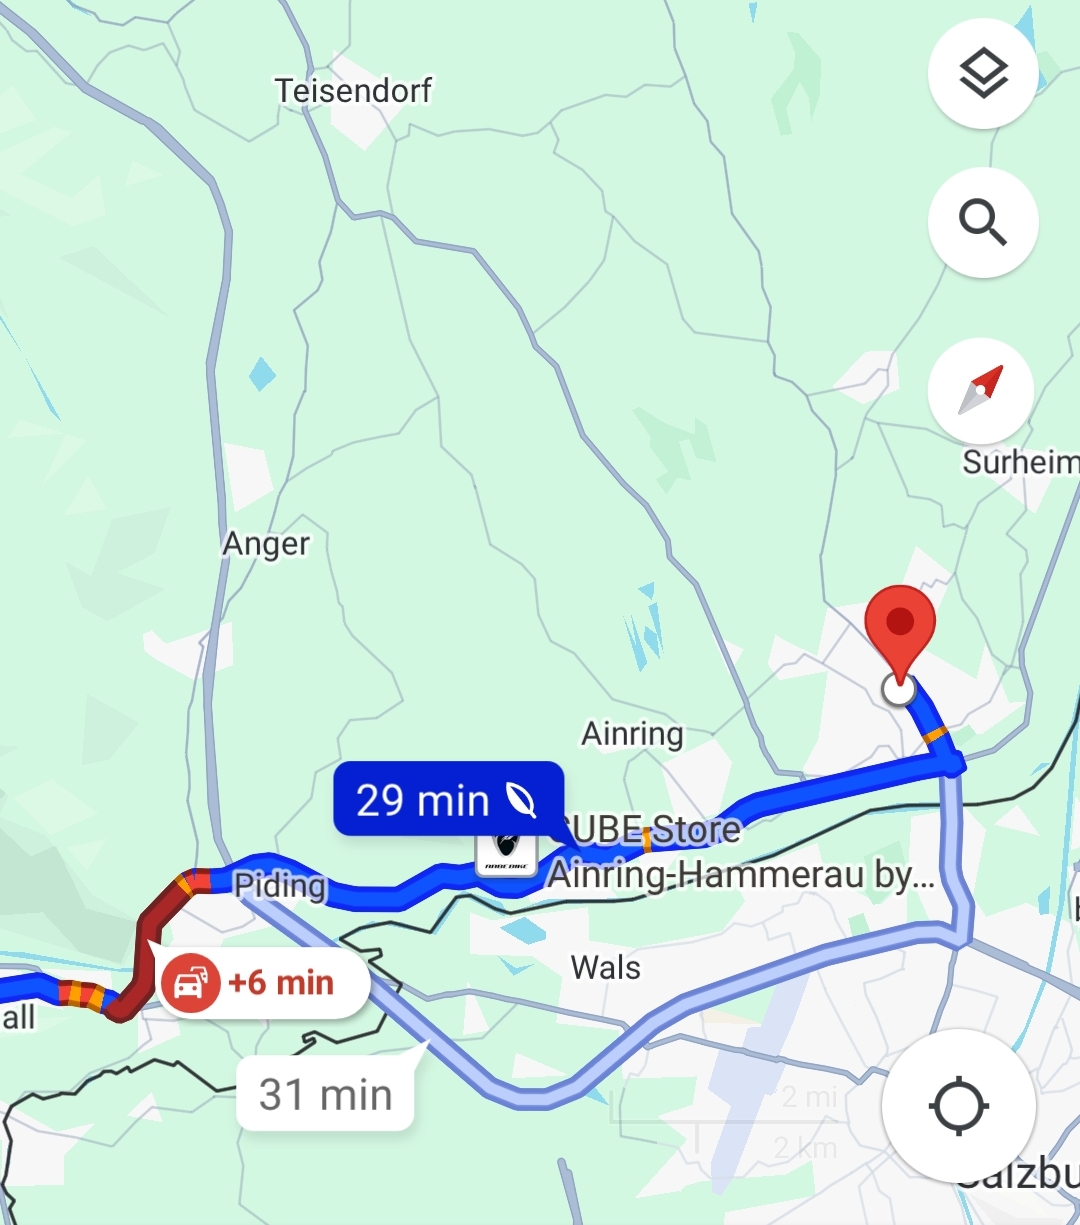
Task: Select the Ainring town label
Action: pos(633,734)
